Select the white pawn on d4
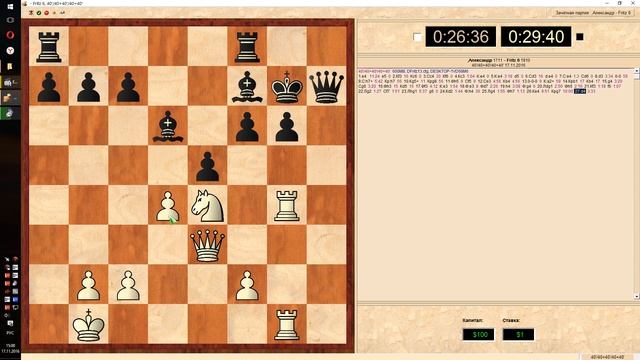Image resolution: width=640 pixels, height=360 pixels. (x=168, y=206)
